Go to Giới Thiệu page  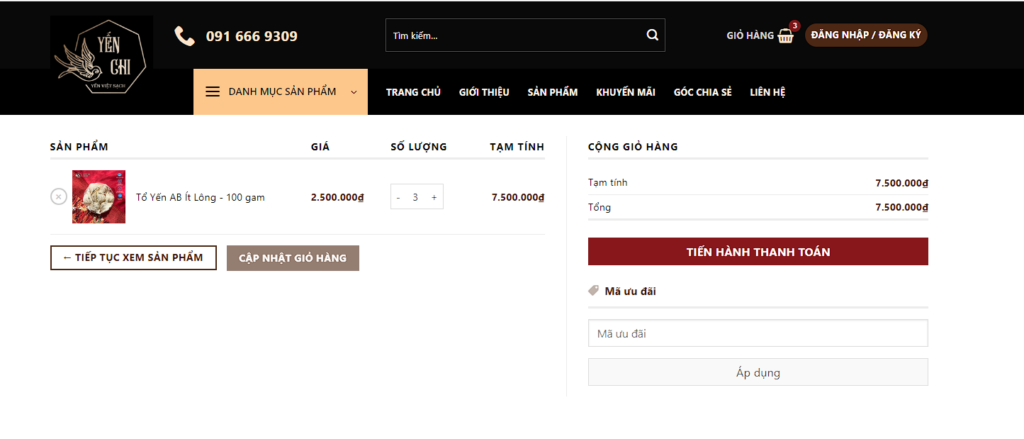point(484,92)
